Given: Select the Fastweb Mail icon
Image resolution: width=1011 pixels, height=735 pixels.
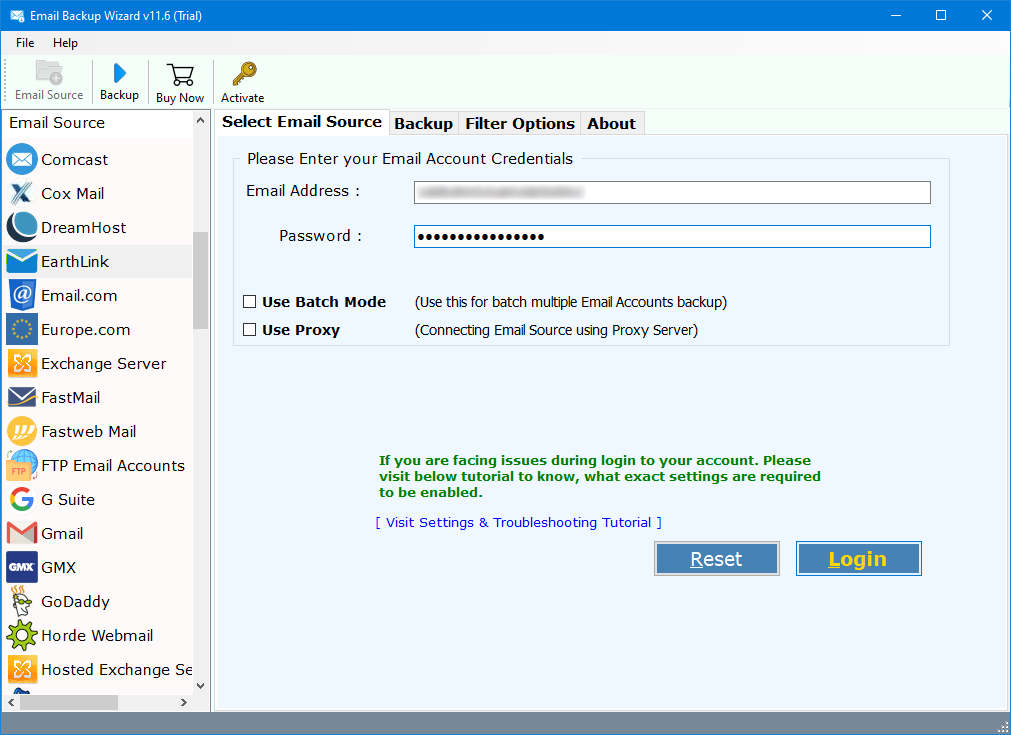Looking at the screenshot, I should (22, 432).
